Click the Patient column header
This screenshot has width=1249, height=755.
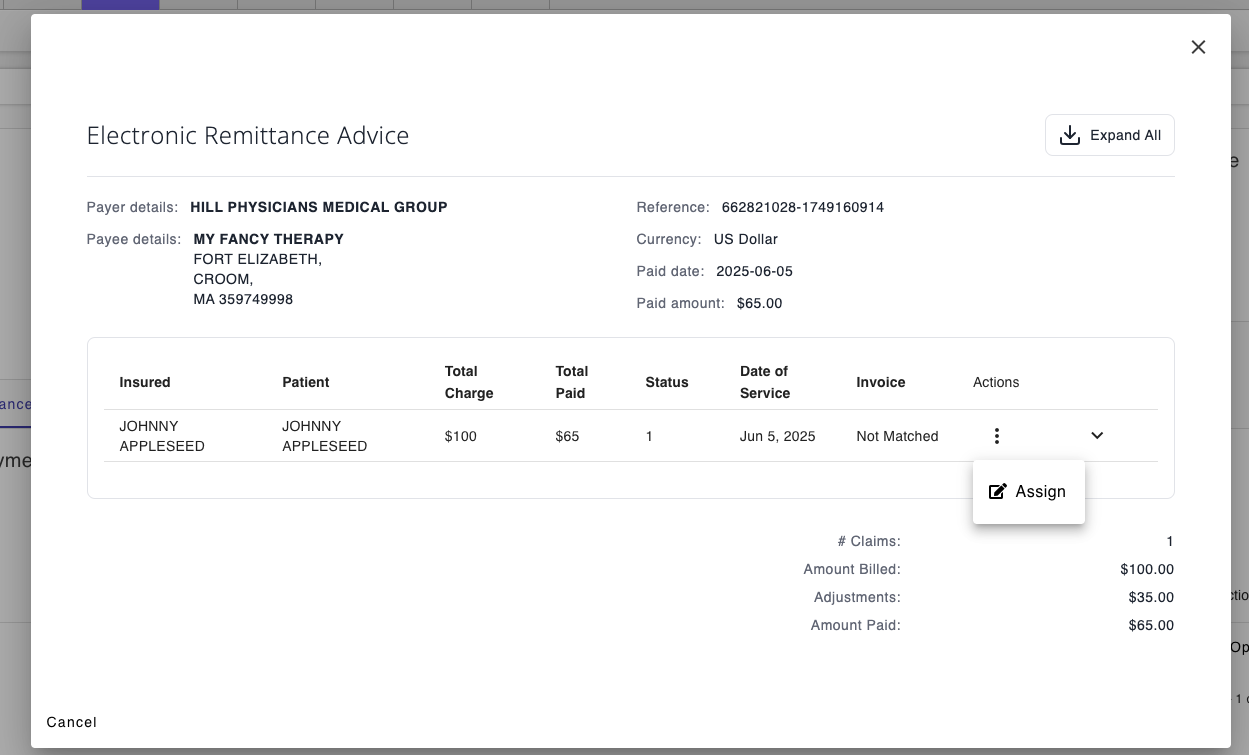pos(306,382)
